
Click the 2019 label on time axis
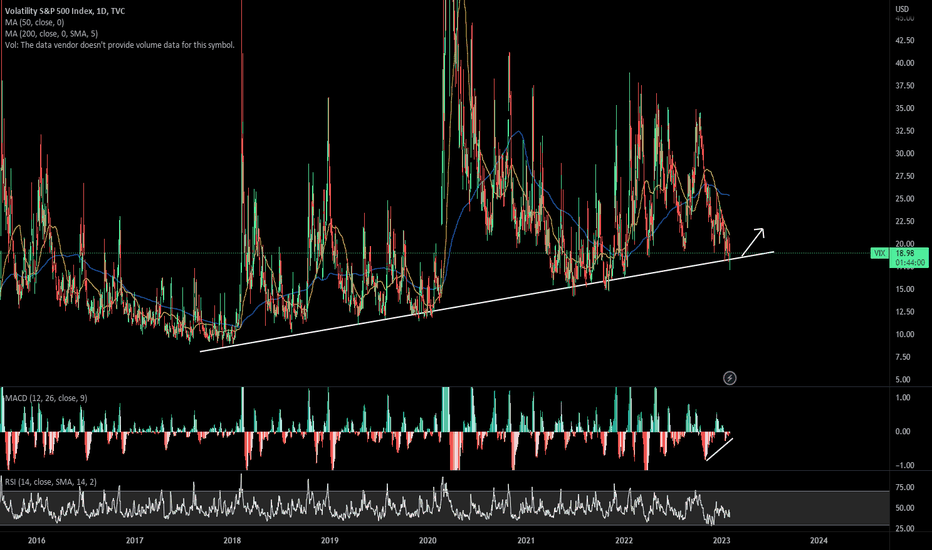tap(330, 540)
